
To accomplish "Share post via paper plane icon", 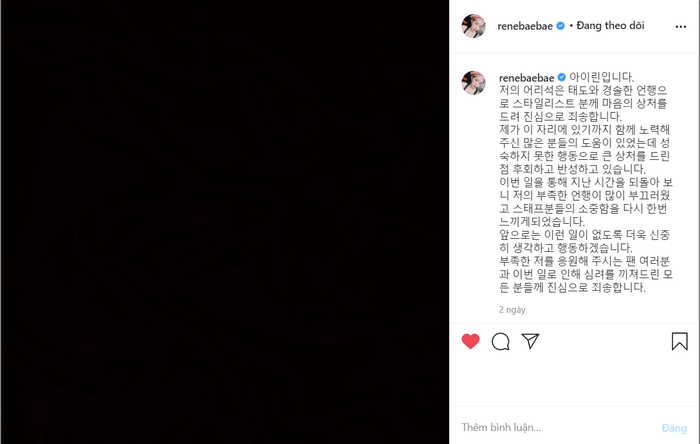I will (x=530, y=341).
